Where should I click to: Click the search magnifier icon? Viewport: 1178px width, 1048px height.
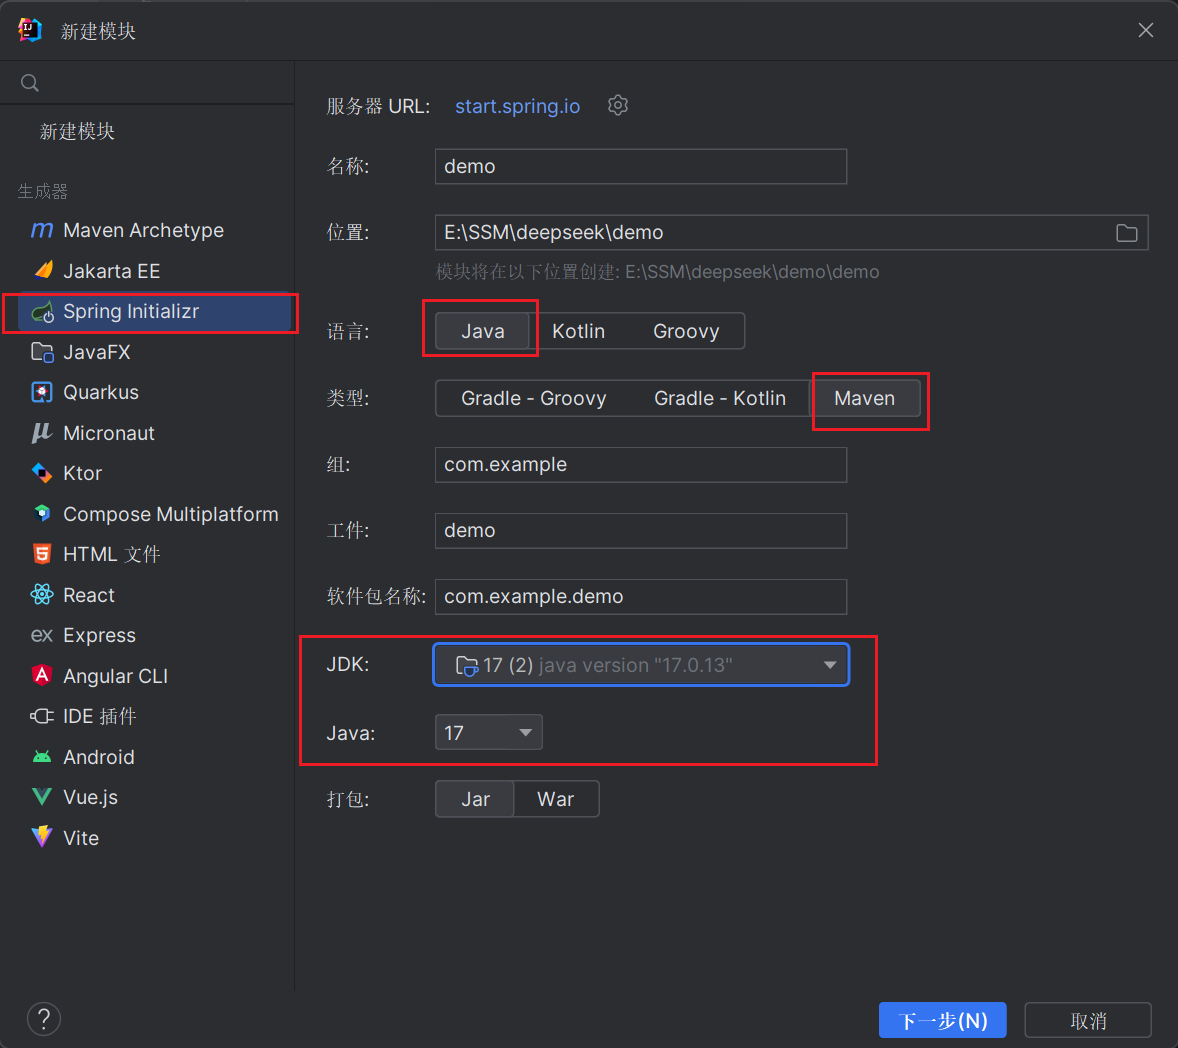tap(30, 83)
